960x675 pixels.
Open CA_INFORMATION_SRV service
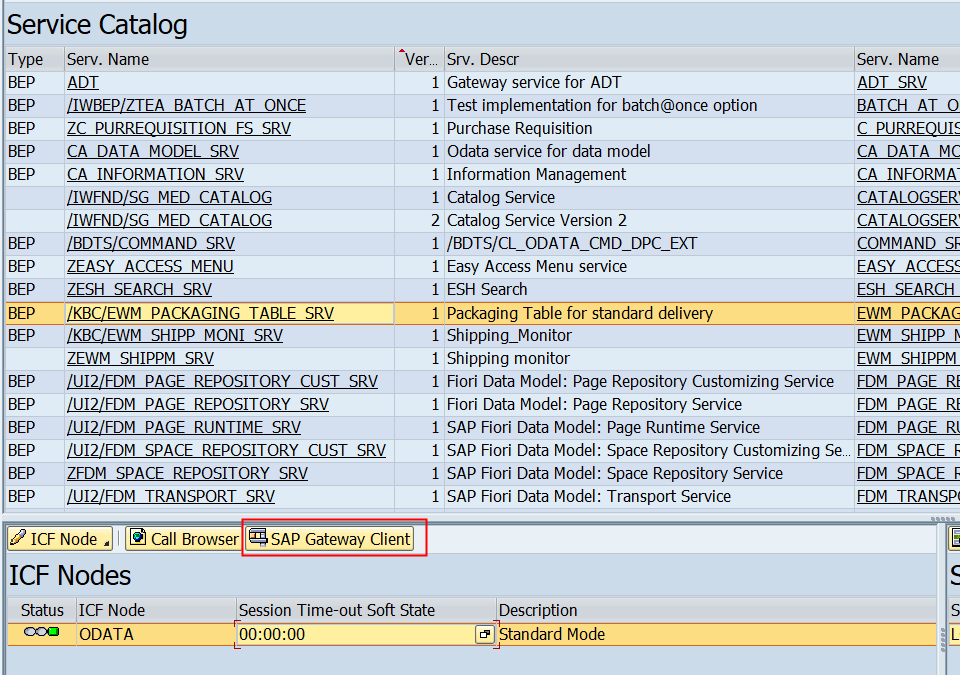tap(155, 174)
